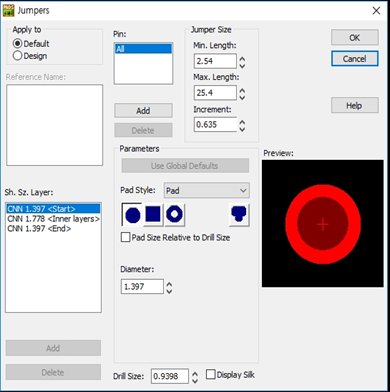
Task: Click the Max. Length input field
Action: (215, 93)
